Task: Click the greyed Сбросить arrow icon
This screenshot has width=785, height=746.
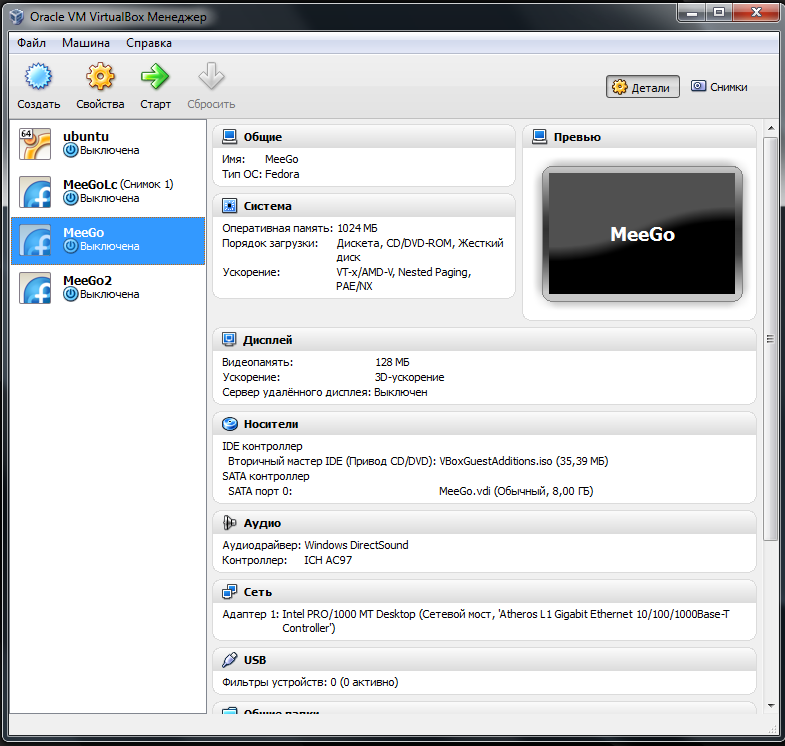Action: coord(211,77)
